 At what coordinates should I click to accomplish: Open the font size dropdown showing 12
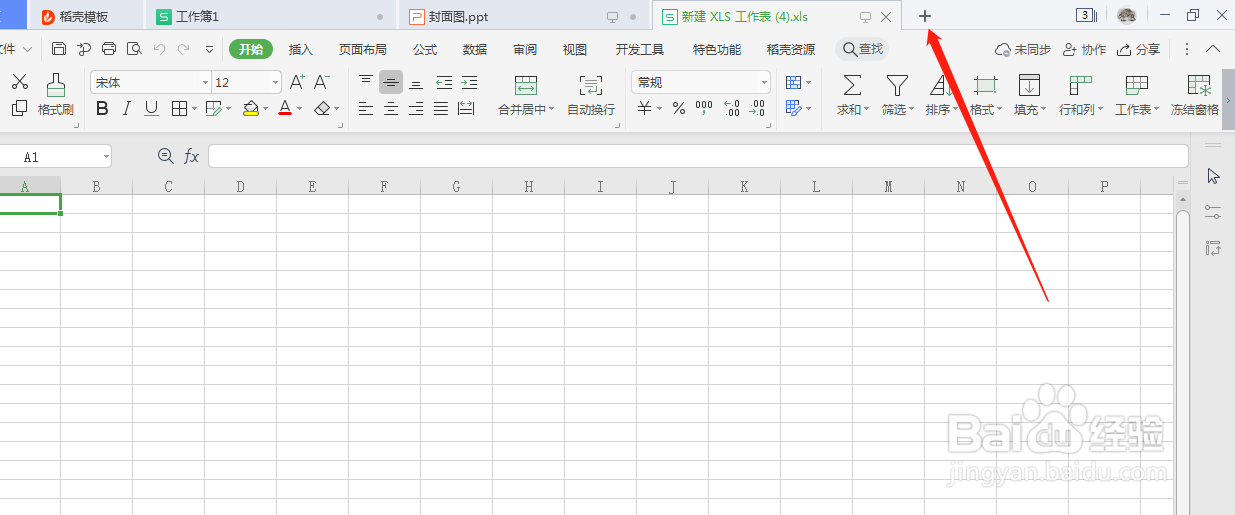[x=276, y=83]
